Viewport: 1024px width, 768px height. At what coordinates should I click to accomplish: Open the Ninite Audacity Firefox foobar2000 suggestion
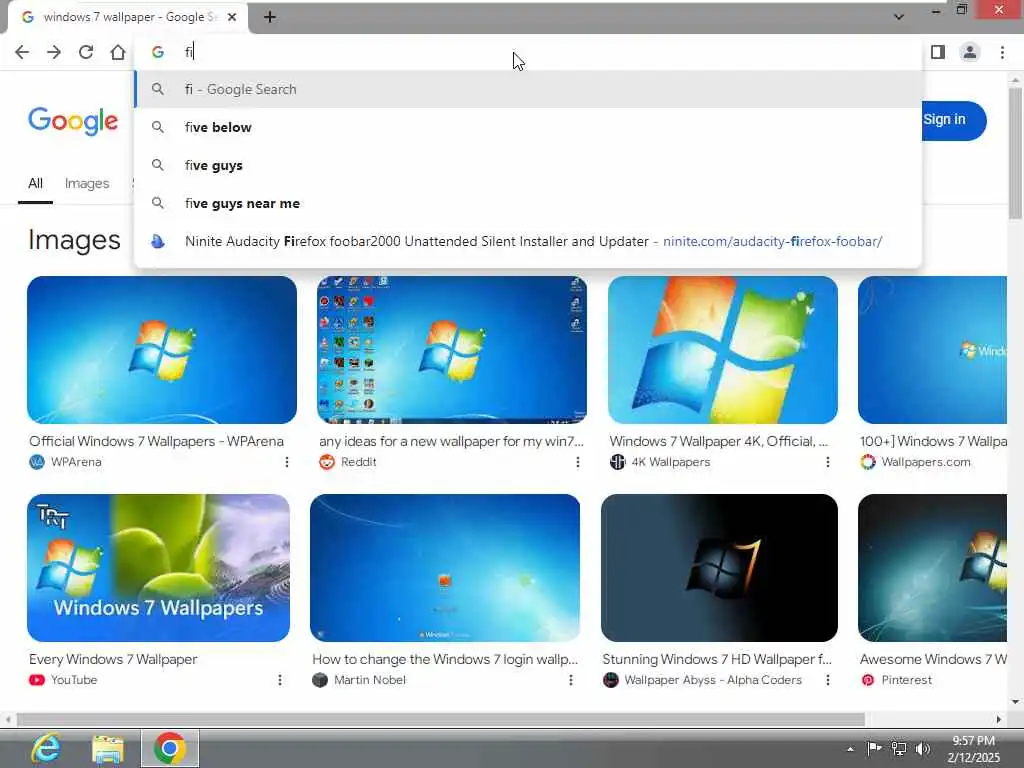click(x=528, y=241)
